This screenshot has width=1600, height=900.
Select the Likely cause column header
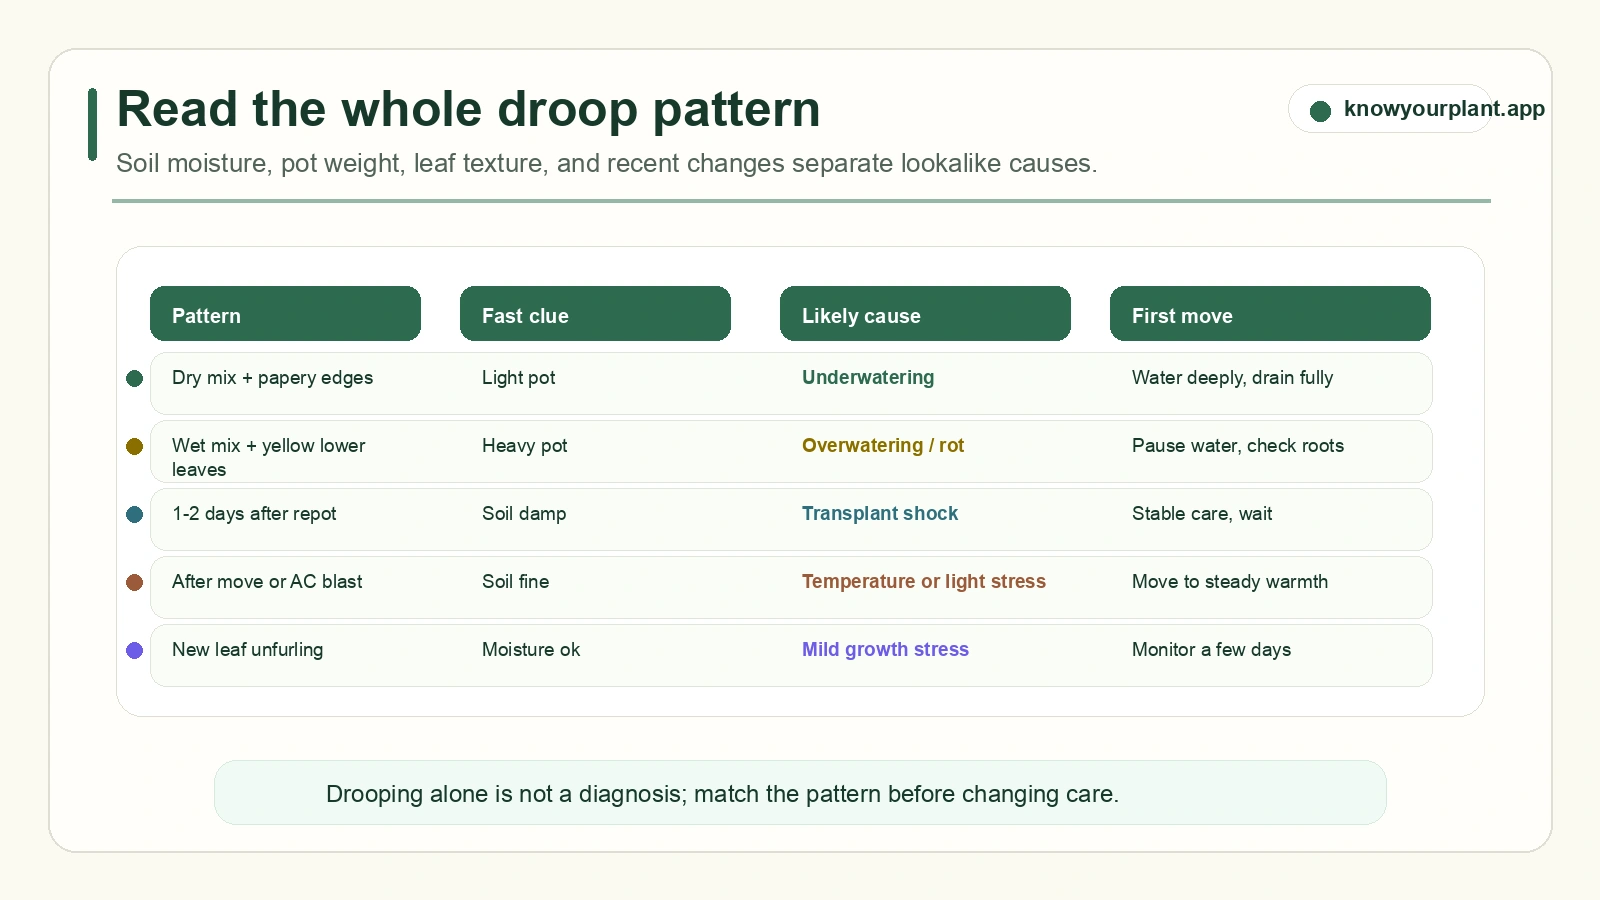click(x=925, y=314)
